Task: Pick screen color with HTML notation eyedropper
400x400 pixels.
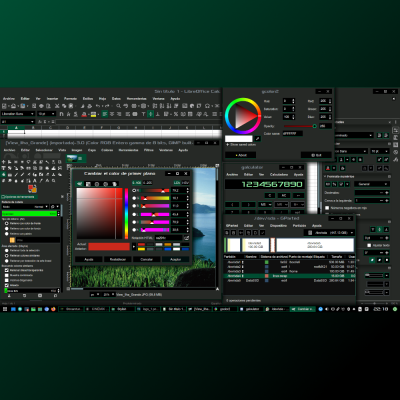Action: [x=186, y=238]
